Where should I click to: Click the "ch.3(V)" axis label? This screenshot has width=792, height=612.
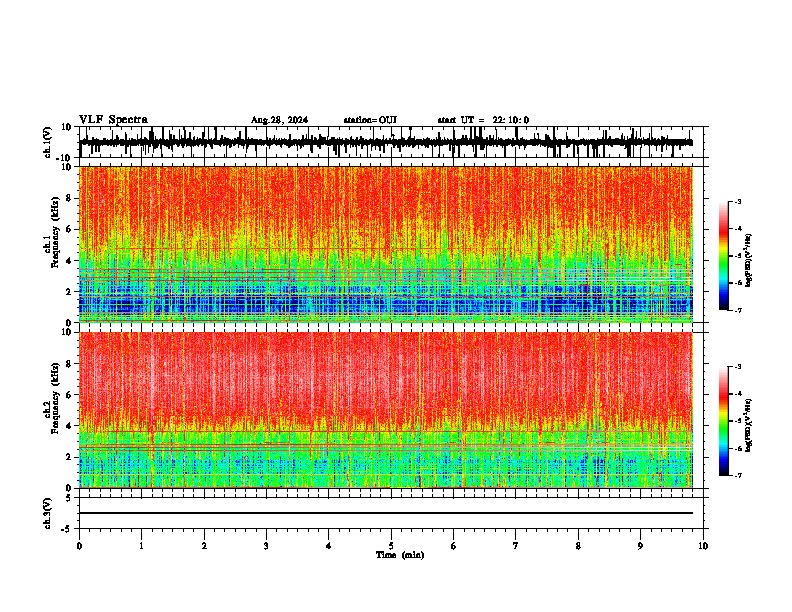48,513
